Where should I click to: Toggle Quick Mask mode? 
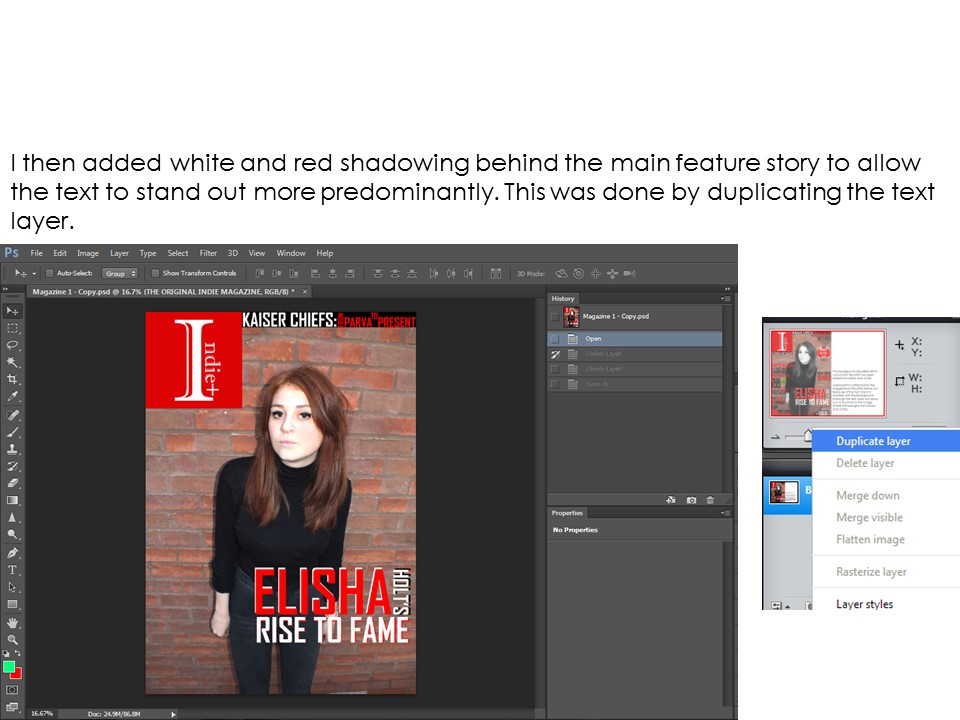point(12,689)
